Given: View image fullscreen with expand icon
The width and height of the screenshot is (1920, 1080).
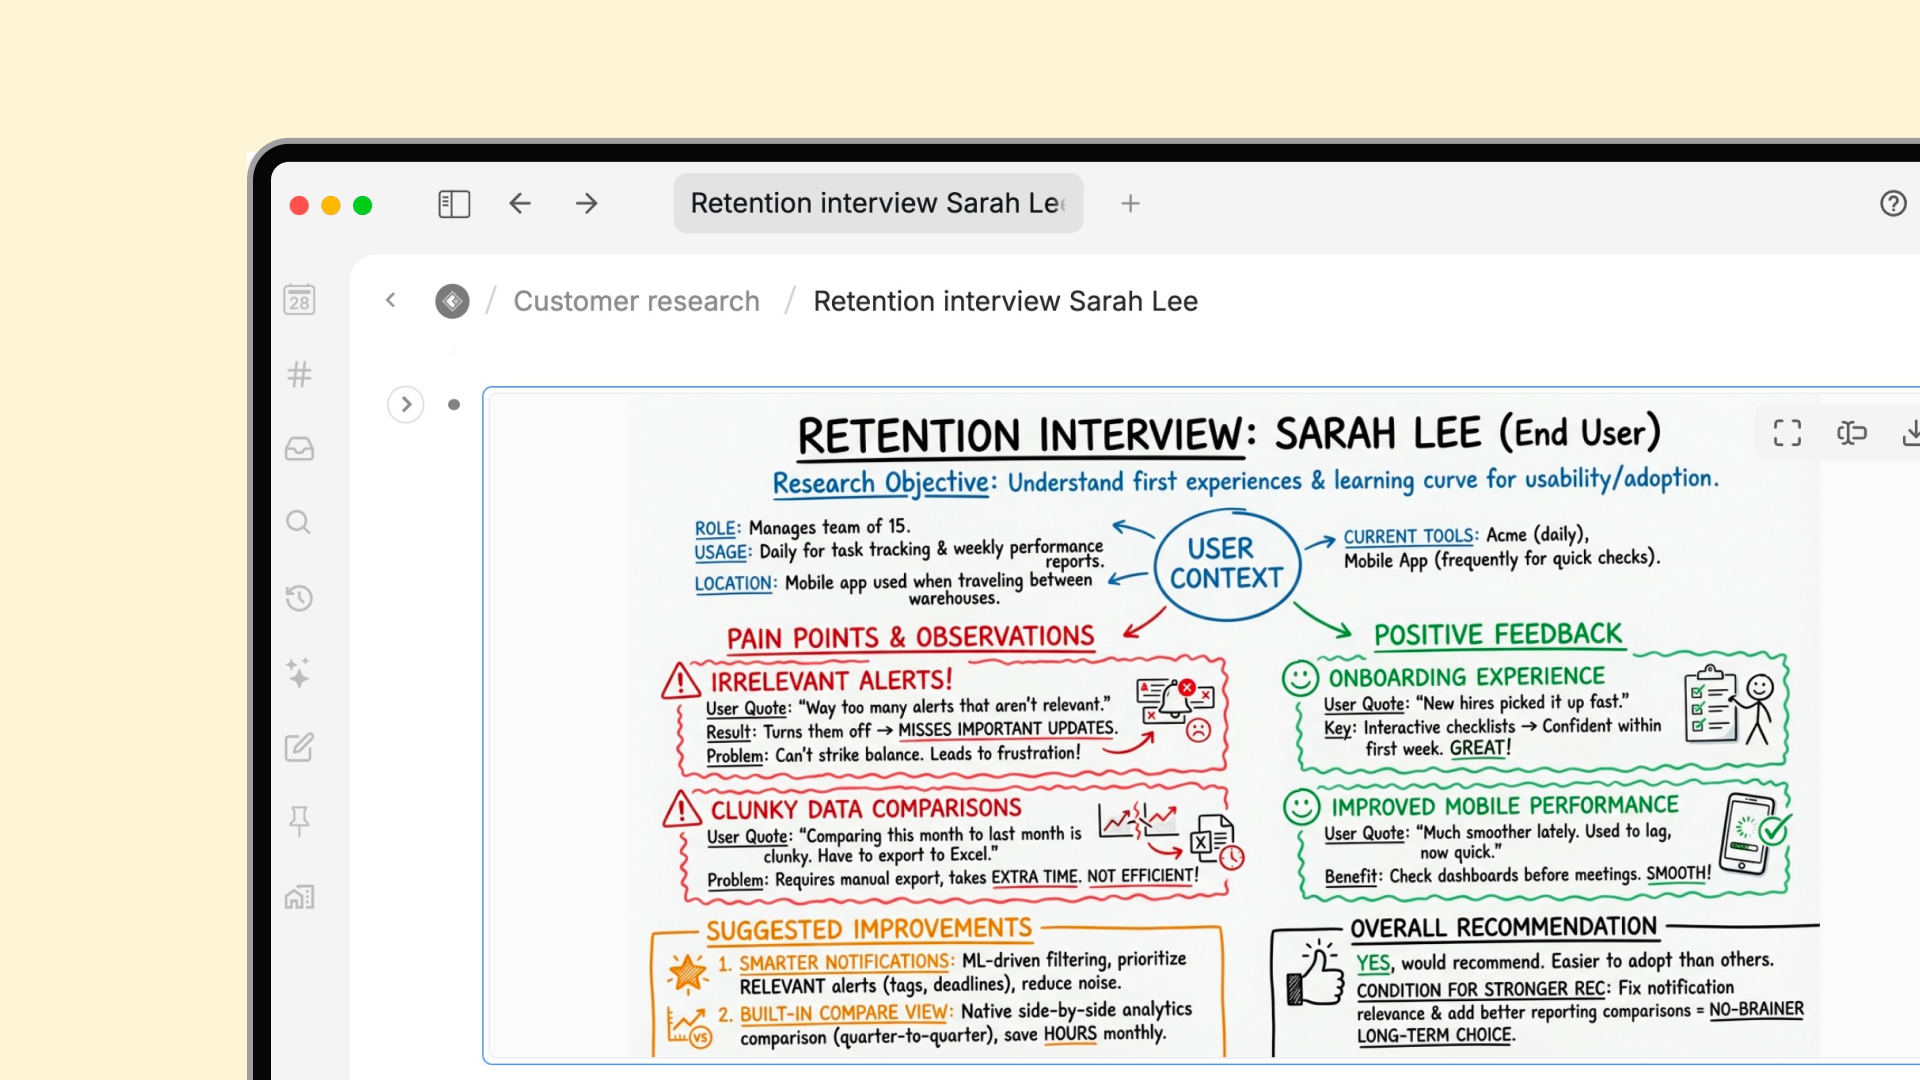Looking at the screenshot, I should (1787, 433).
